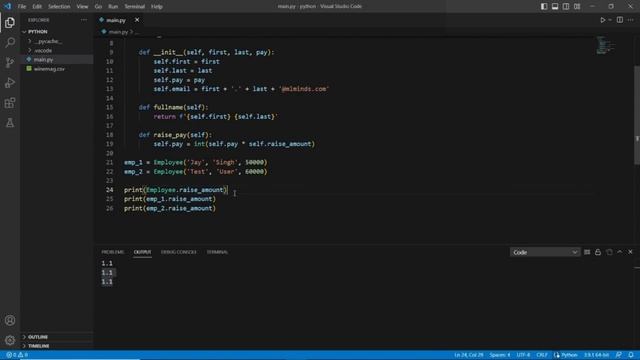This screenshot has width=640, height=360.
Task: Open the Run and Debug view
Action: (10, 82)
